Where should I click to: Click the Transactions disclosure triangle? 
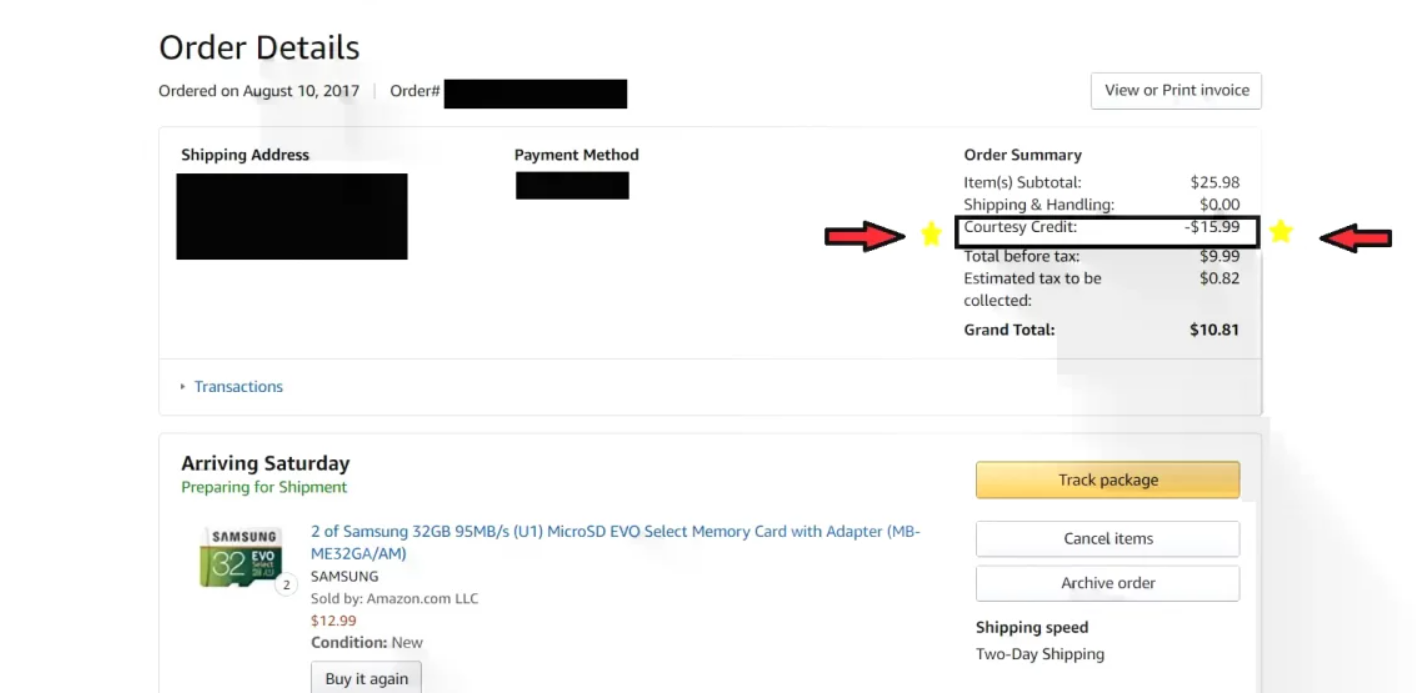tap(183, 386)
